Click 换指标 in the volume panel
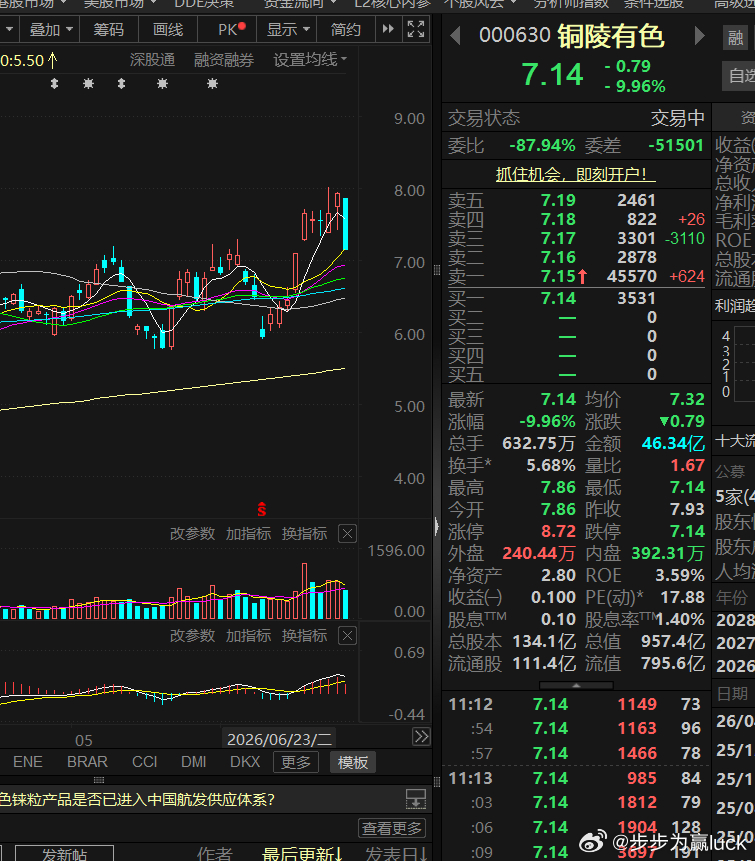Image resolution: width=755 pixels, height=861 pixels. click(304, 534)
